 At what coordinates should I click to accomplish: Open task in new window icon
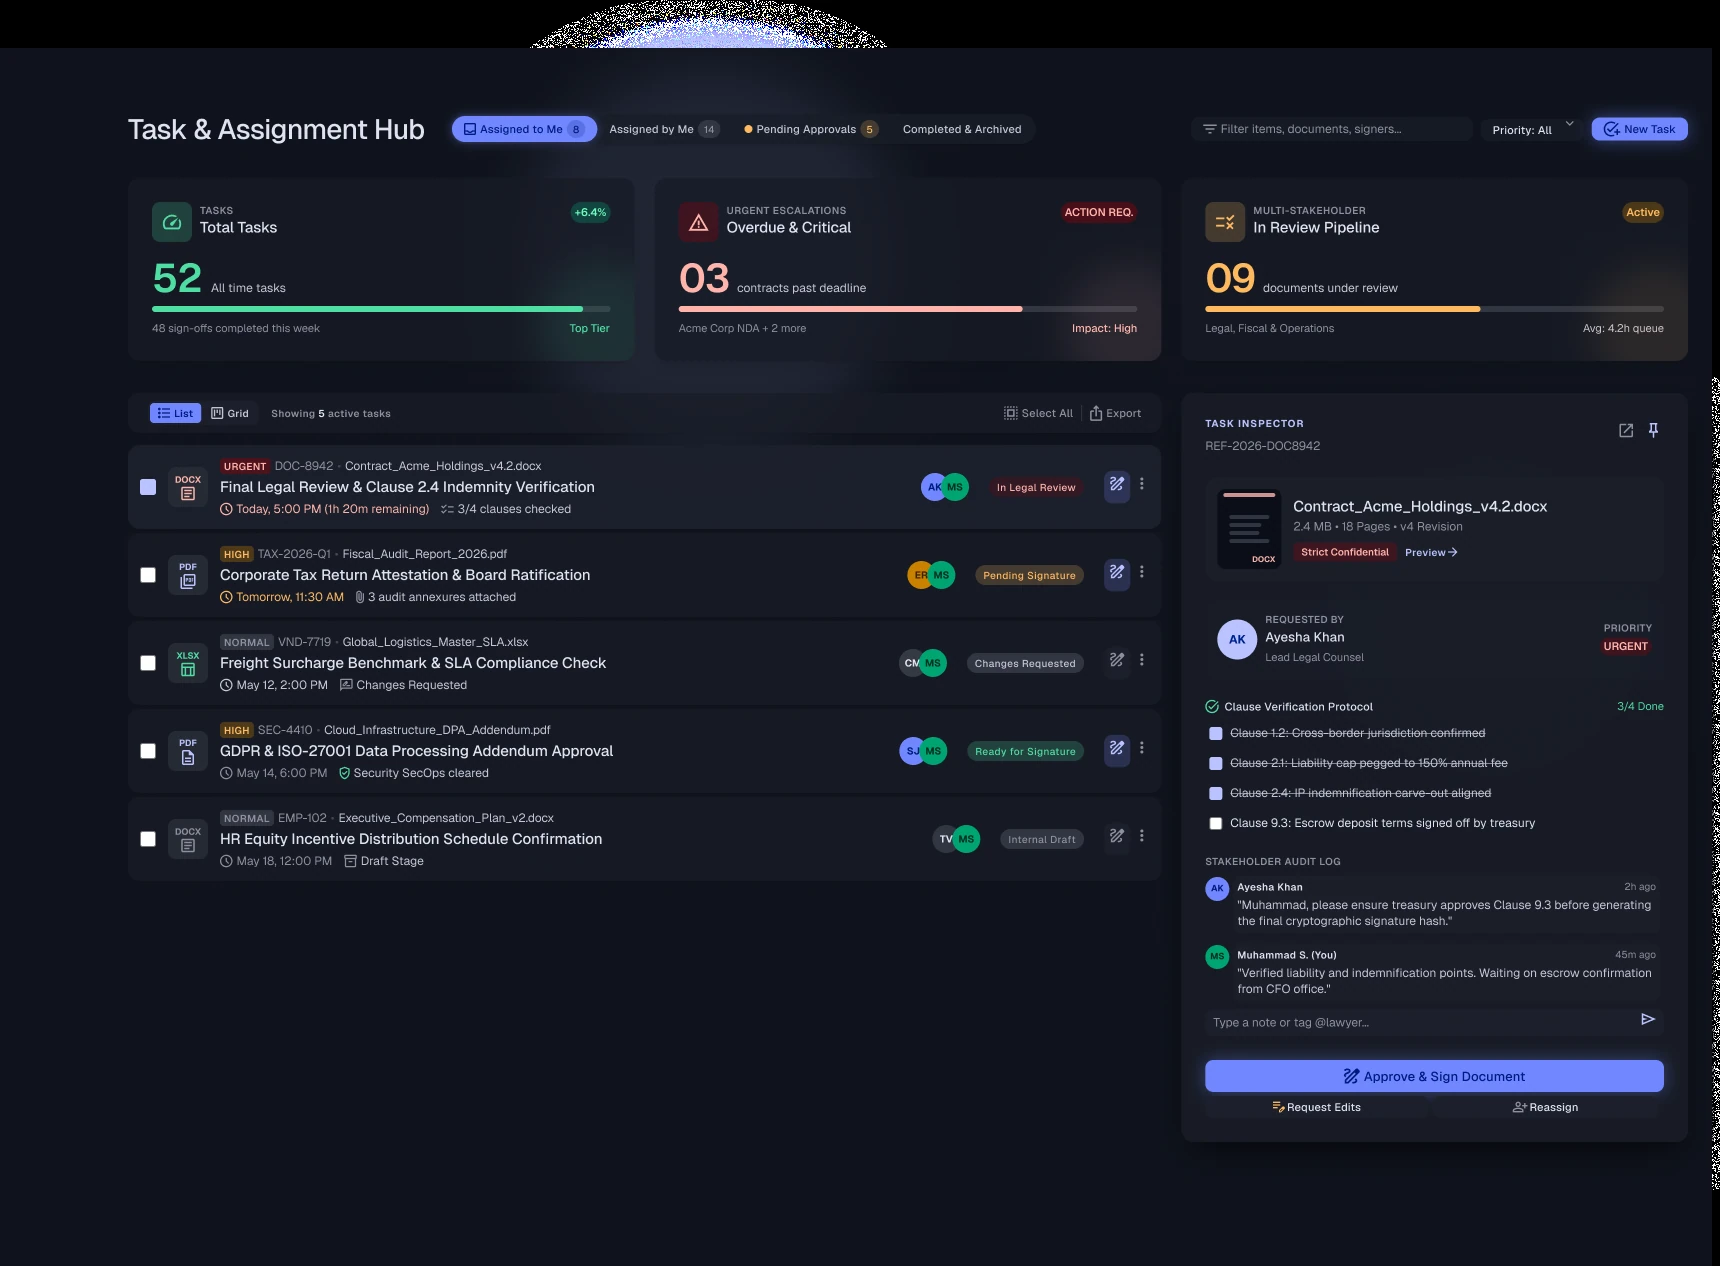pos(1626,430)
